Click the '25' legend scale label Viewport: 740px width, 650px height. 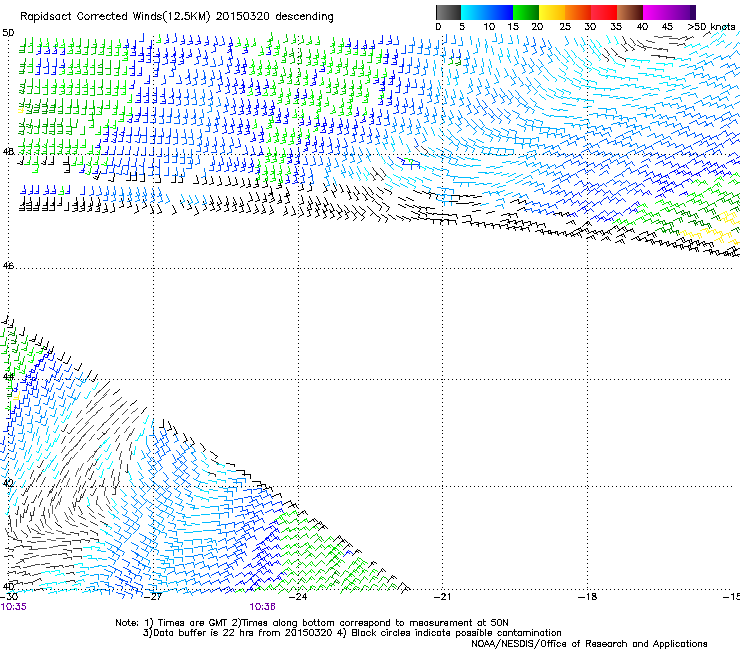click(565, 27)
